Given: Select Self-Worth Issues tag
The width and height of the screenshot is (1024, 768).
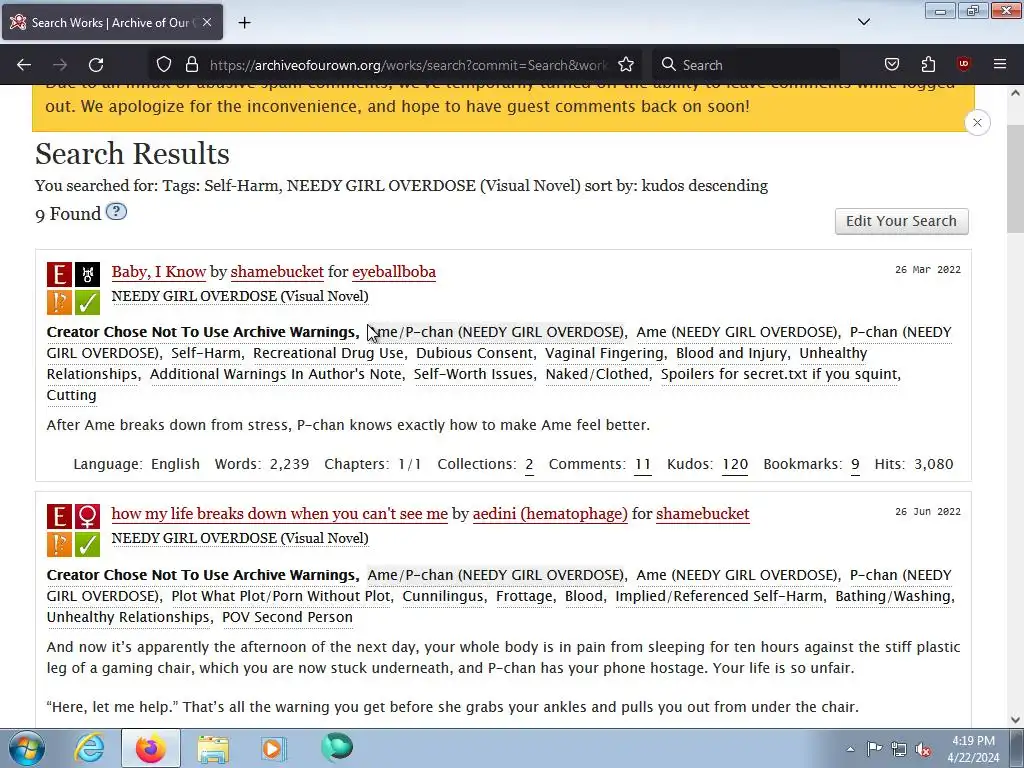Looking at the screenshot, I should [473, 374].
